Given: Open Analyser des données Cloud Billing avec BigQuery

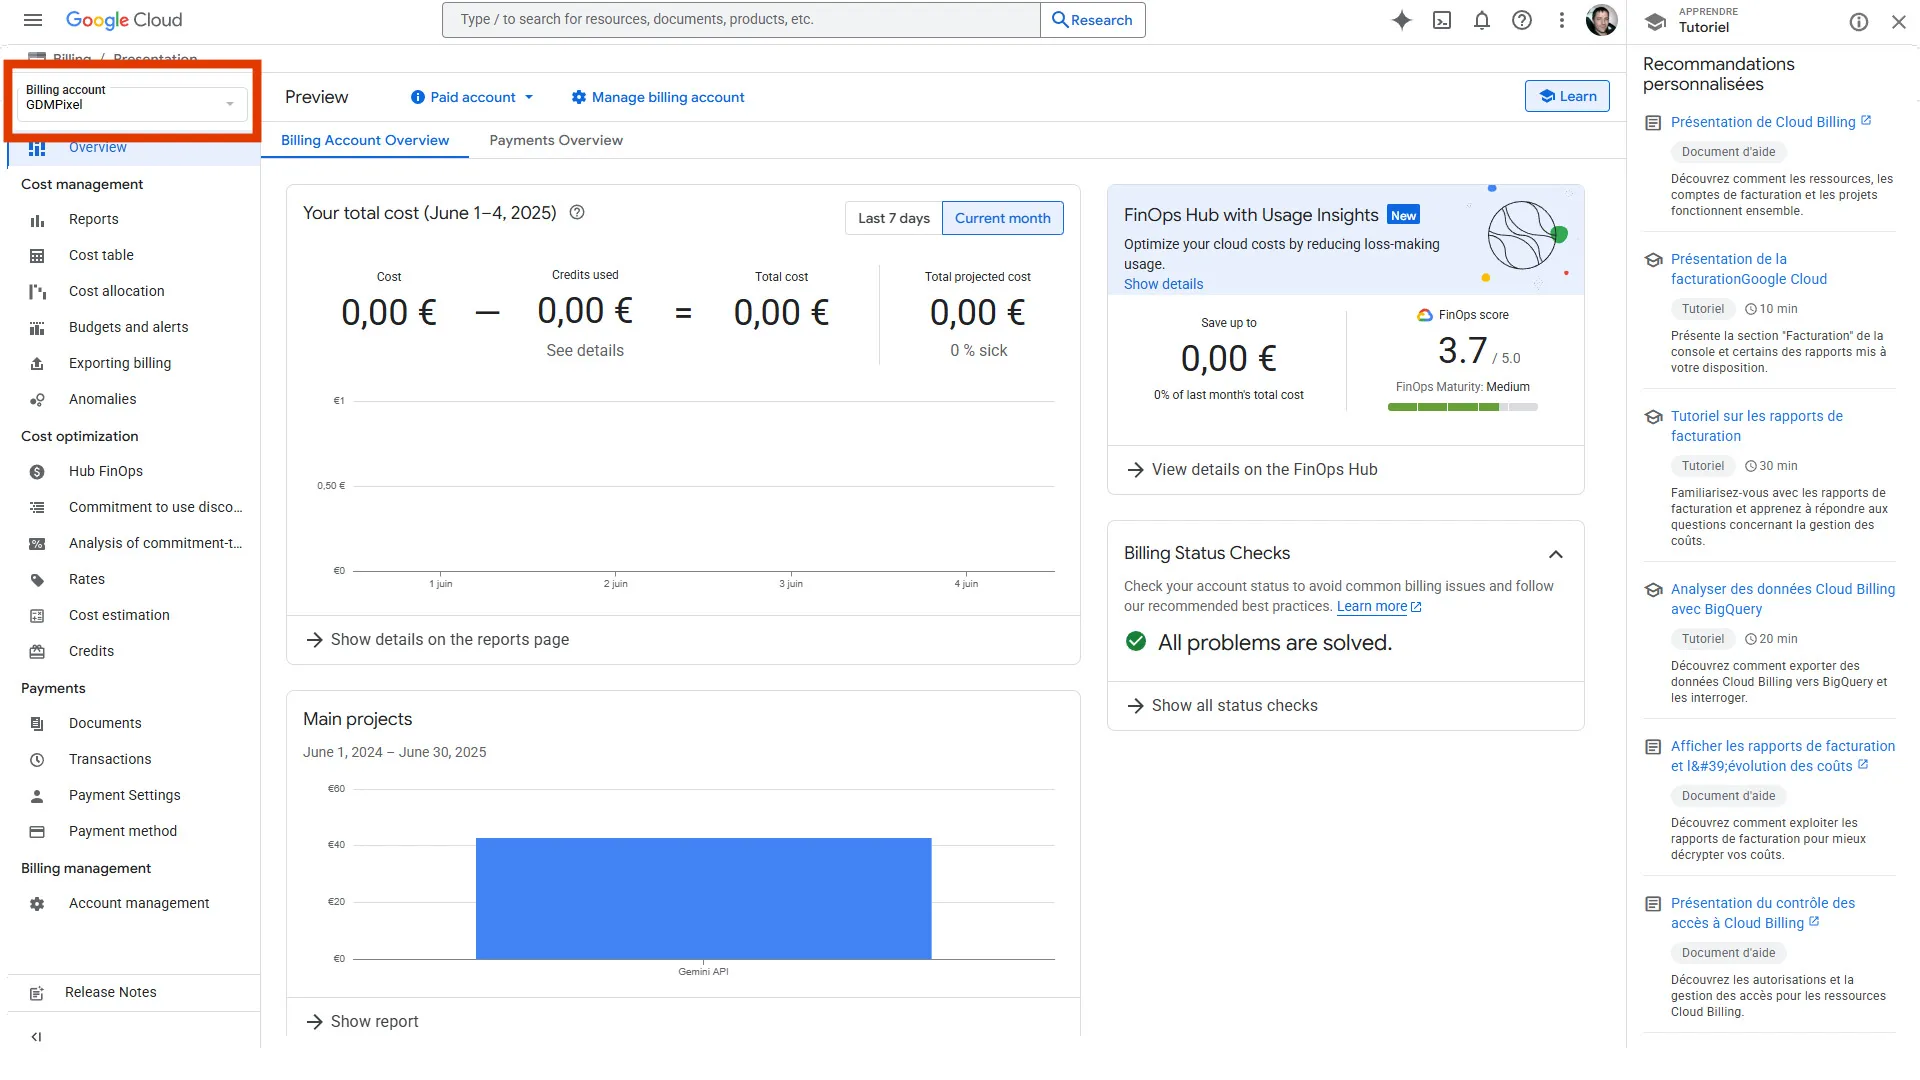Looking at the screenshot, I should tap(1782, 599).
